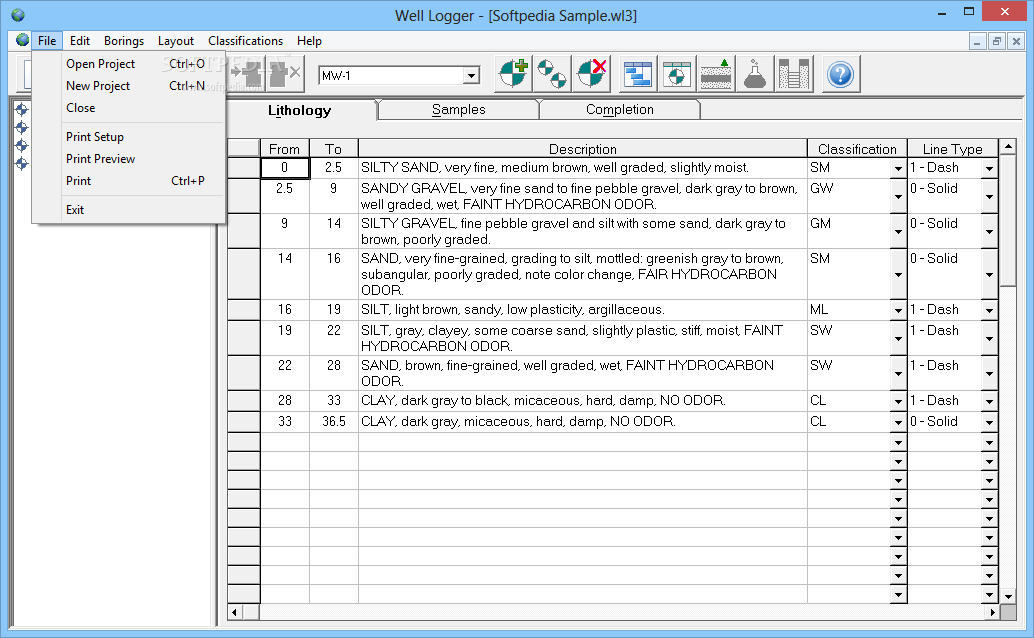Image resolution: width=1034 pixels, height=638 pixels.
Task: Open Line Type dropdown for row 22 to 28
Action: coord(989,373)
